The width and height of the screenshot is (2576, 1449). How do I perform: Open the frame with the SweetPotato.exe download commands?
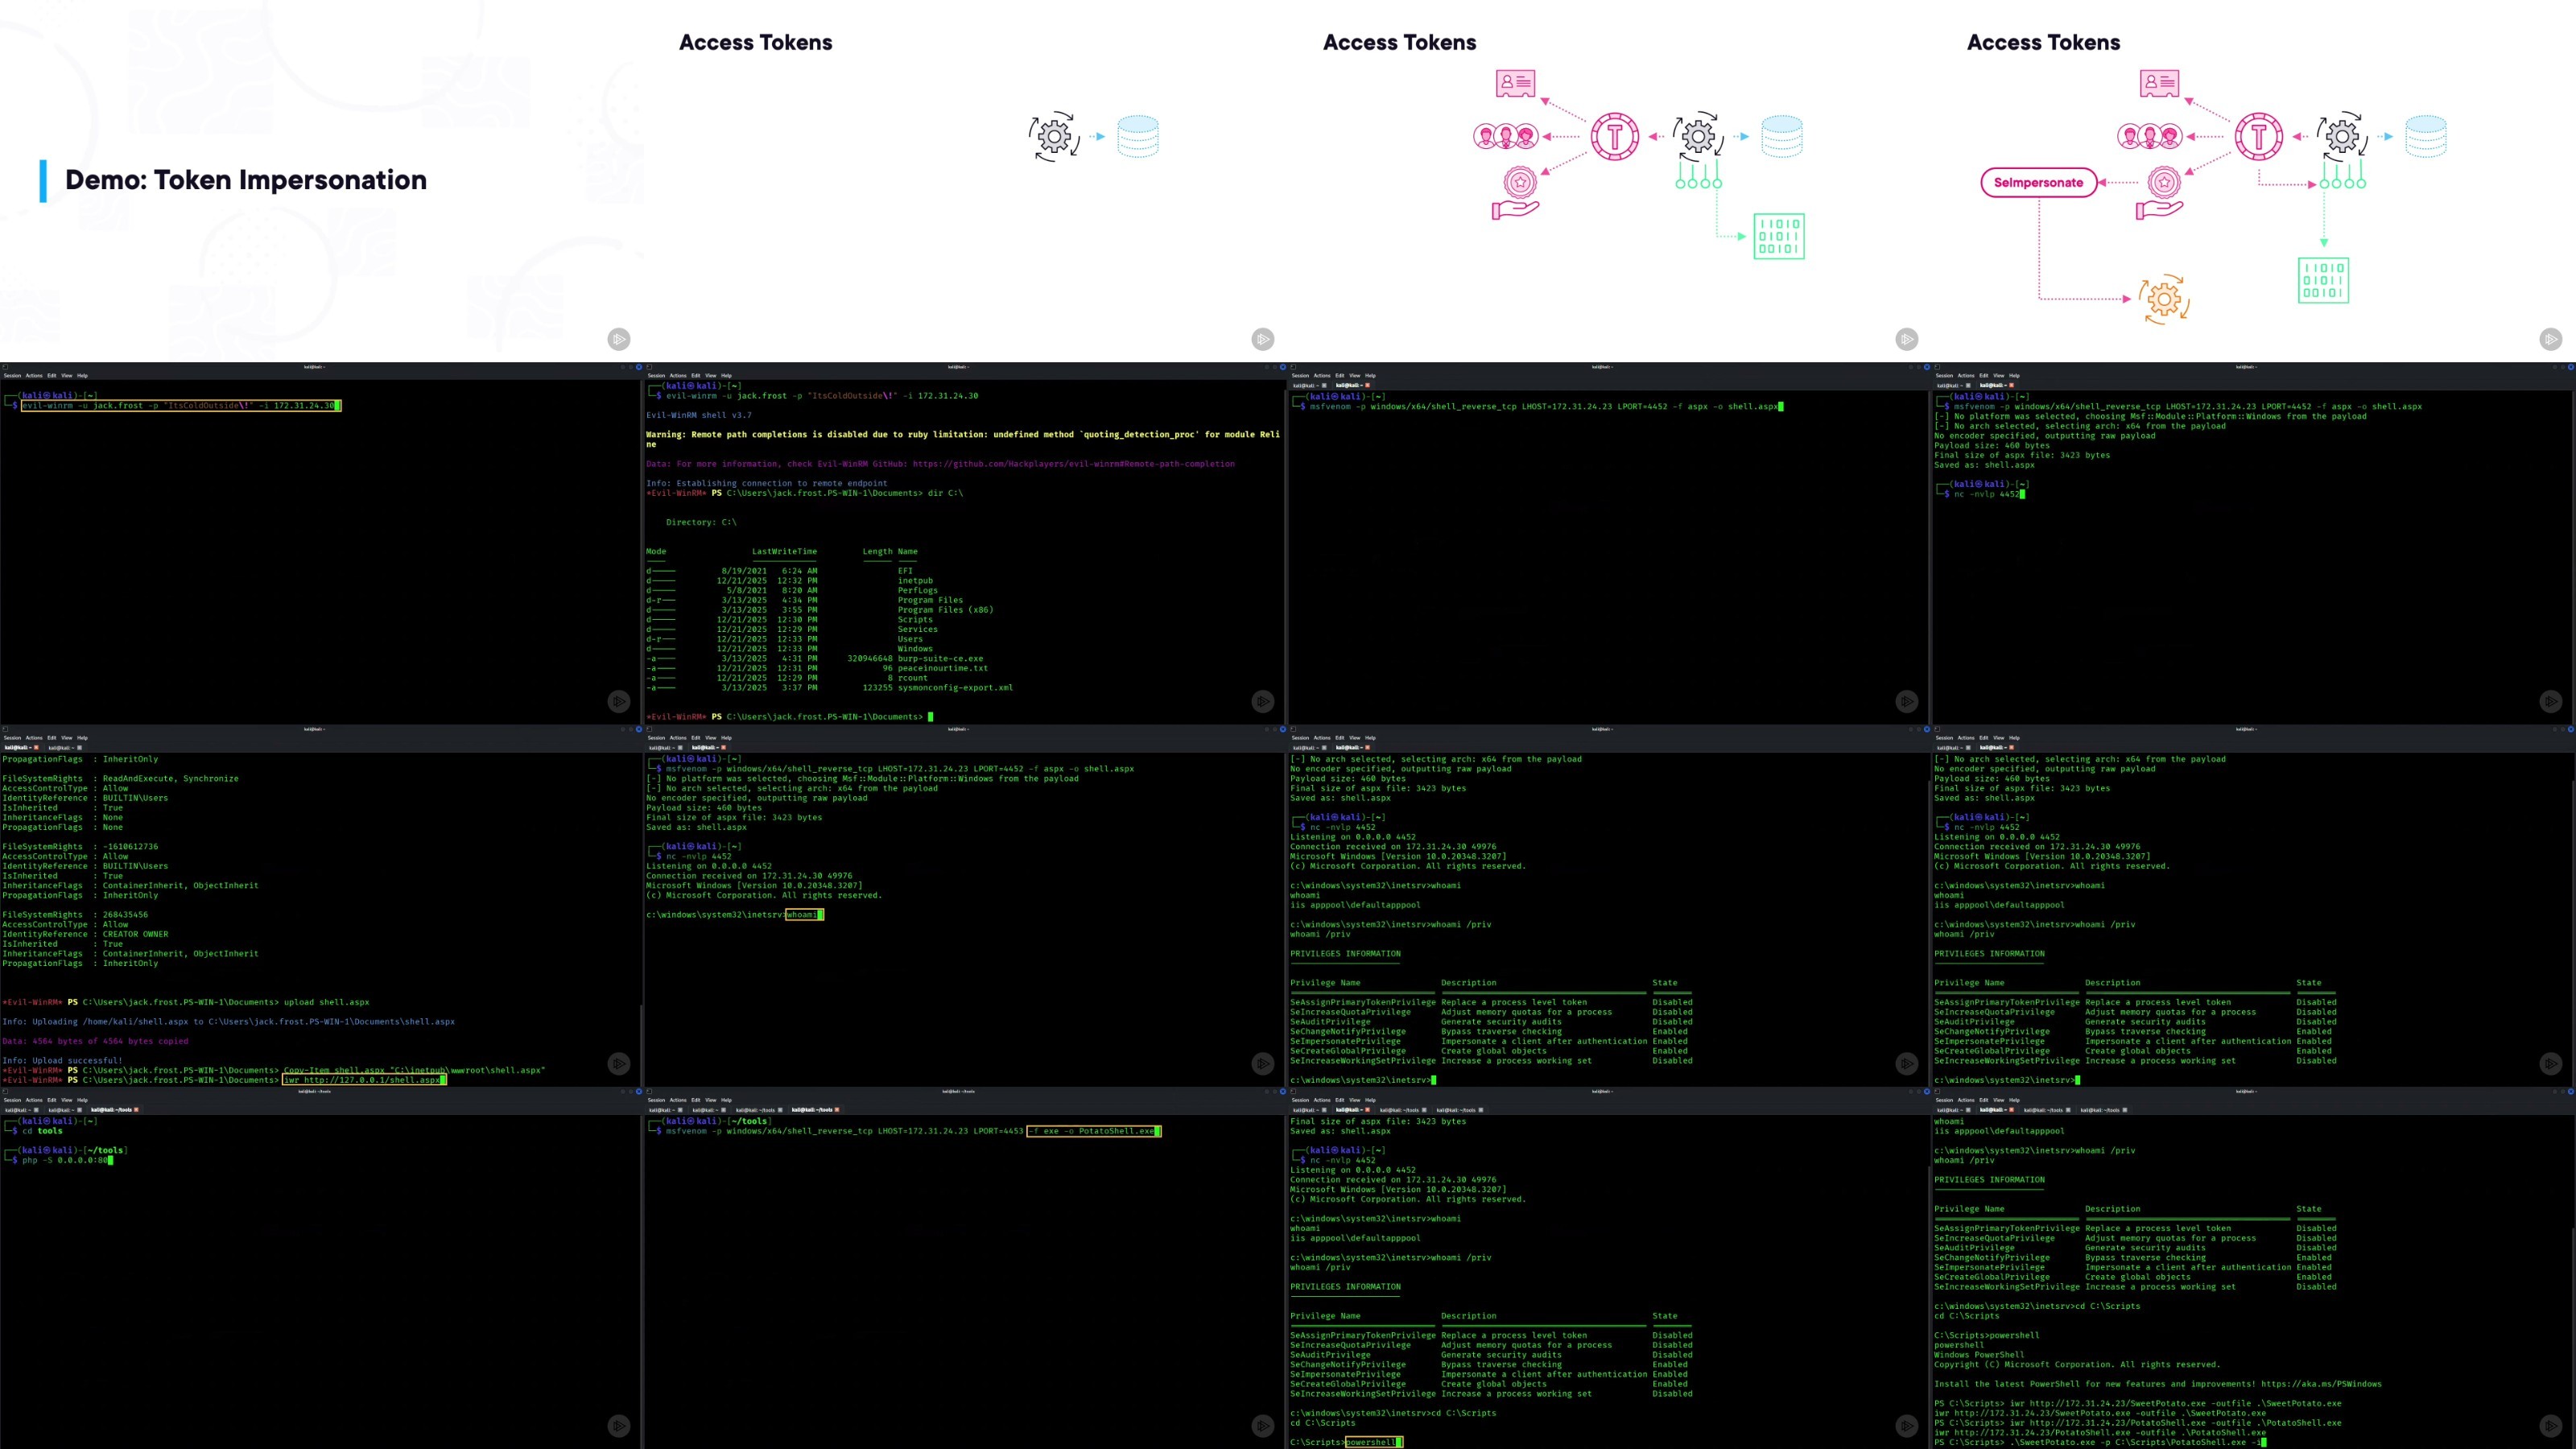pyautogui.click(x=2254, y=1268)
